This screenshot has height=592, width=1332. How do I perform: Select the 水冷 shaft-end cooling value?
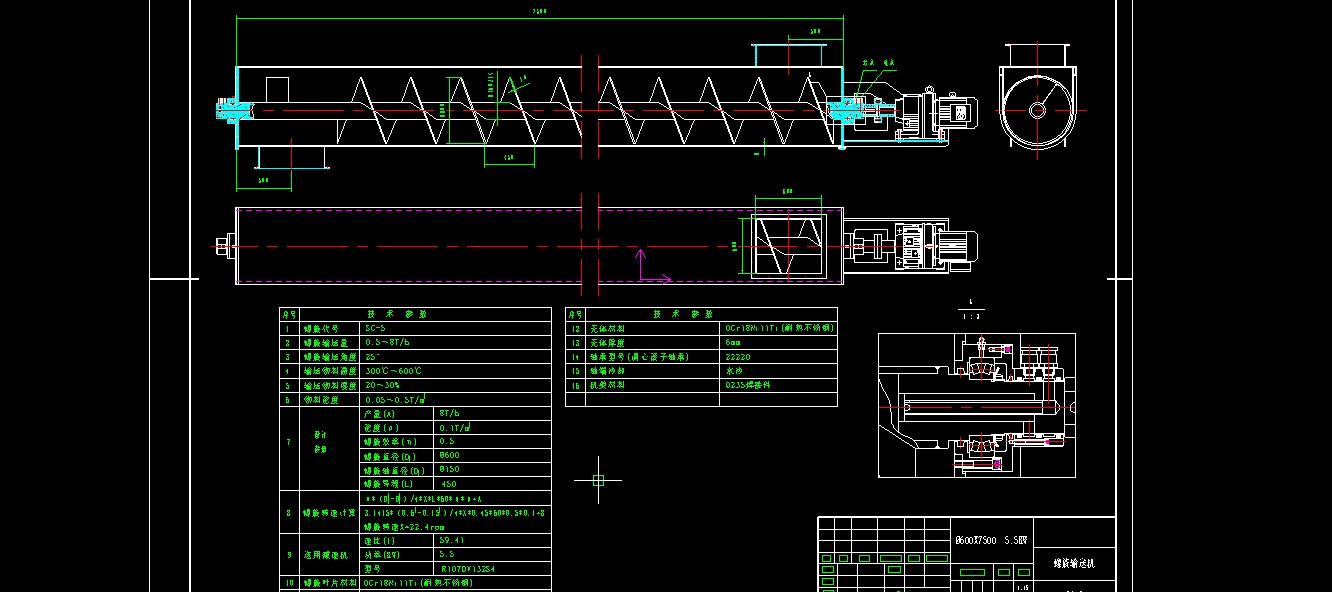733,370
